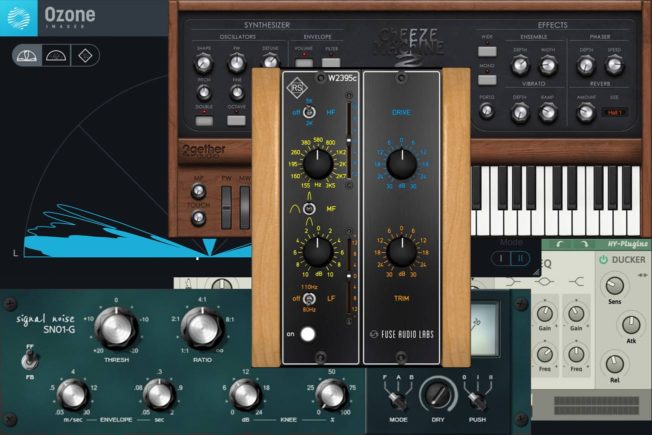
Task: Select the bell filter shape icon in EQ
Action: click(x=544, y=282)
